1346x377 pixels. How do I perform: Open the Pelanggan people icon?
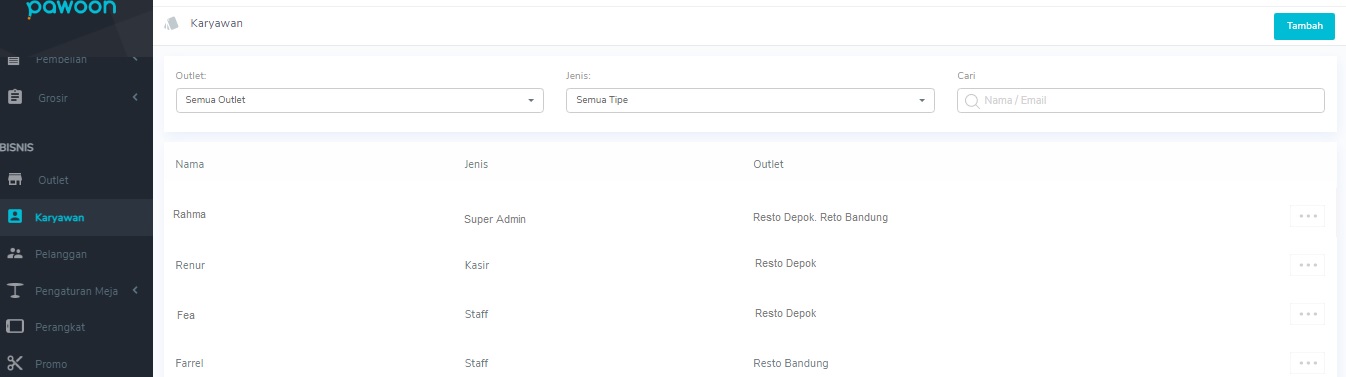click(14, 254)
